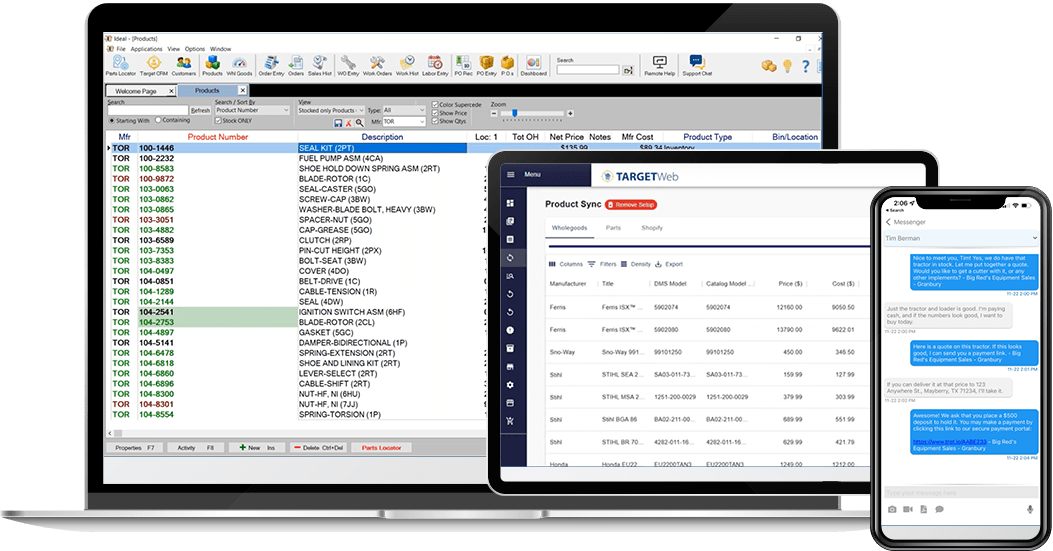The width and height of the screenshot is (1053, 551).
Task: Click Type your message field on phone
Action: tap(960, 493)
